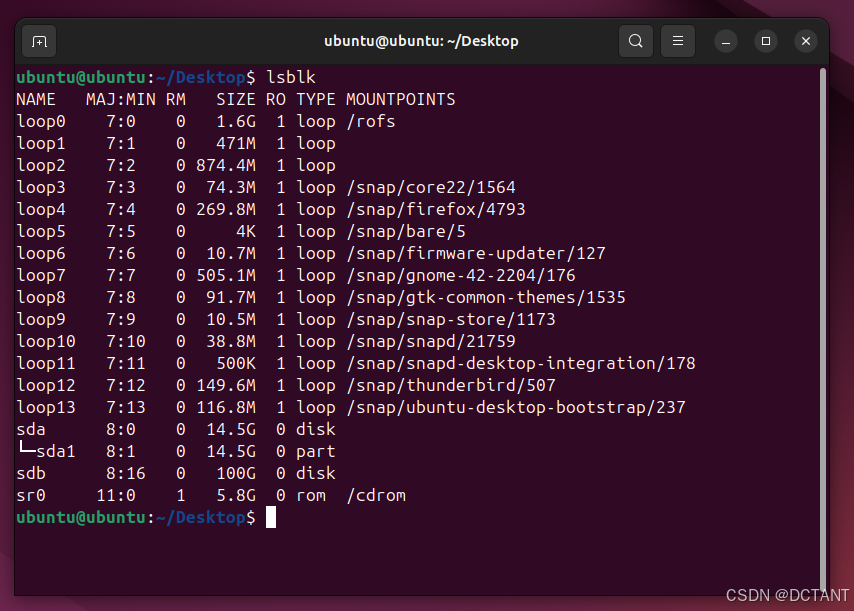Click the part type in the sda1 row
Viewport: 854px width, 611px height.
click(x=316, y=451)
